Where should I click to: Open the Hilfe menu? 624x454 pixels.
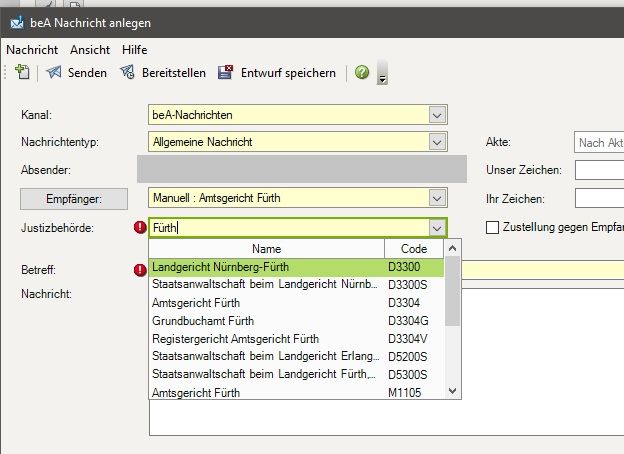[x=135, y=50]
